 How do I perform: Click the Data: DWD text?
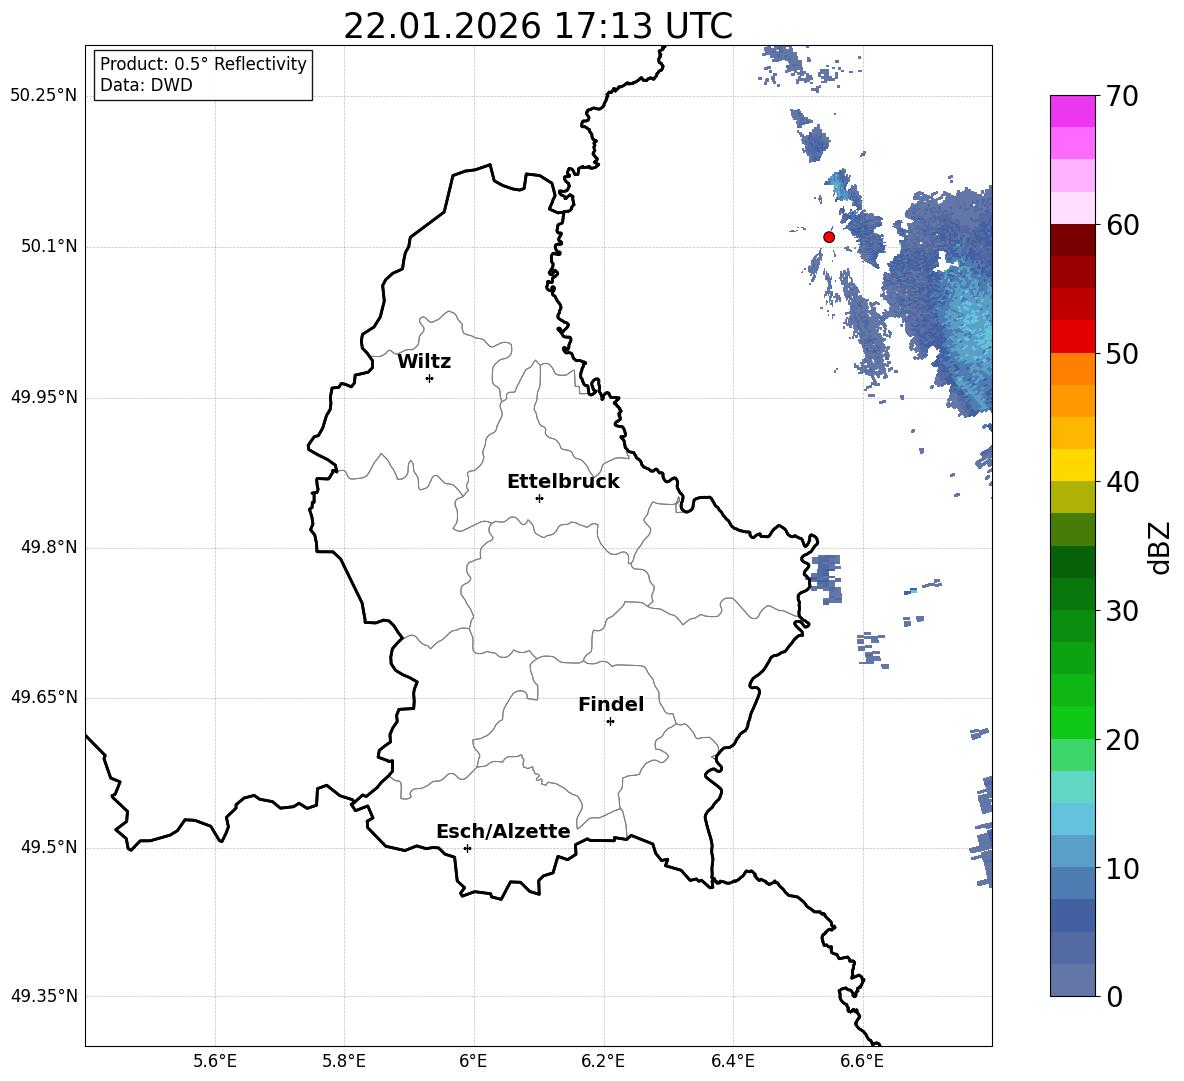point(146,85)
